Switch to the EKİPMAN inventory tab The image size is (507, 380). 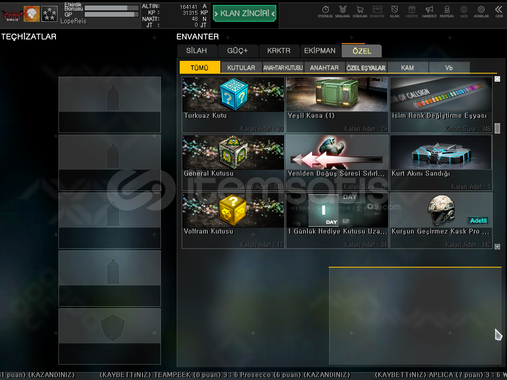320,51
